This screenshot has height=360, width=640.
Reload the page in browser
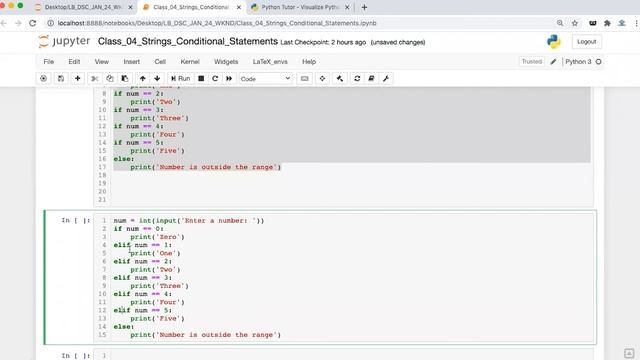click(x=33, y=23)
